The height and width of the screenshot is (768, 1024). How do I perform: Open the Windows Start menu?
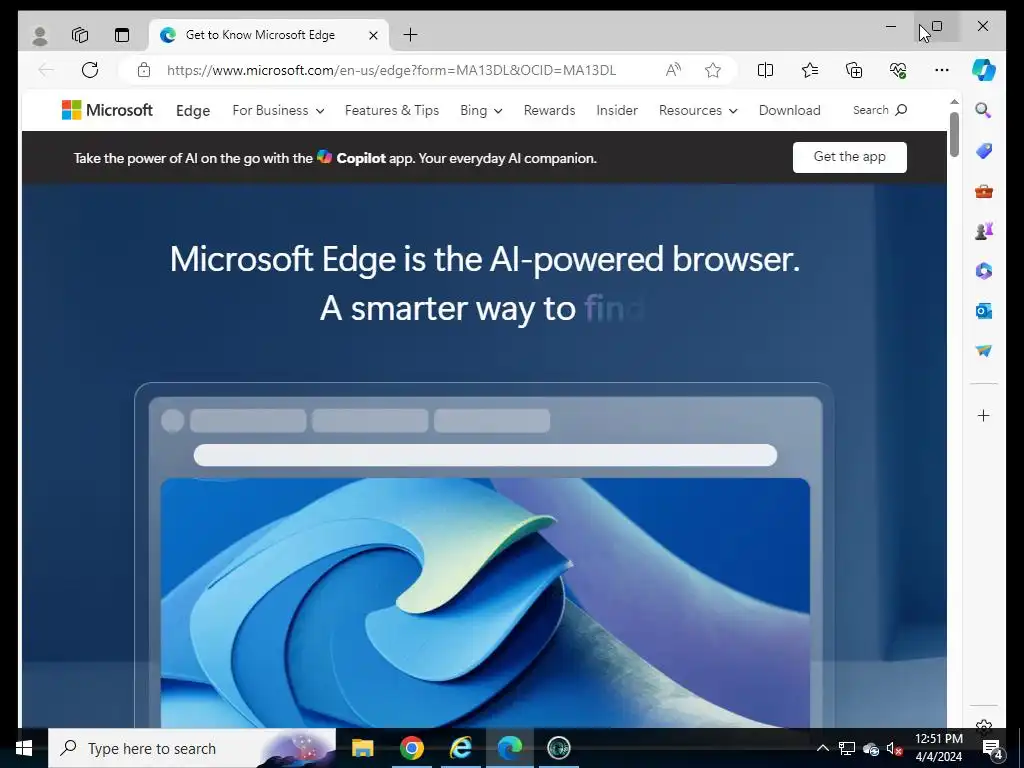click(24, 748)
